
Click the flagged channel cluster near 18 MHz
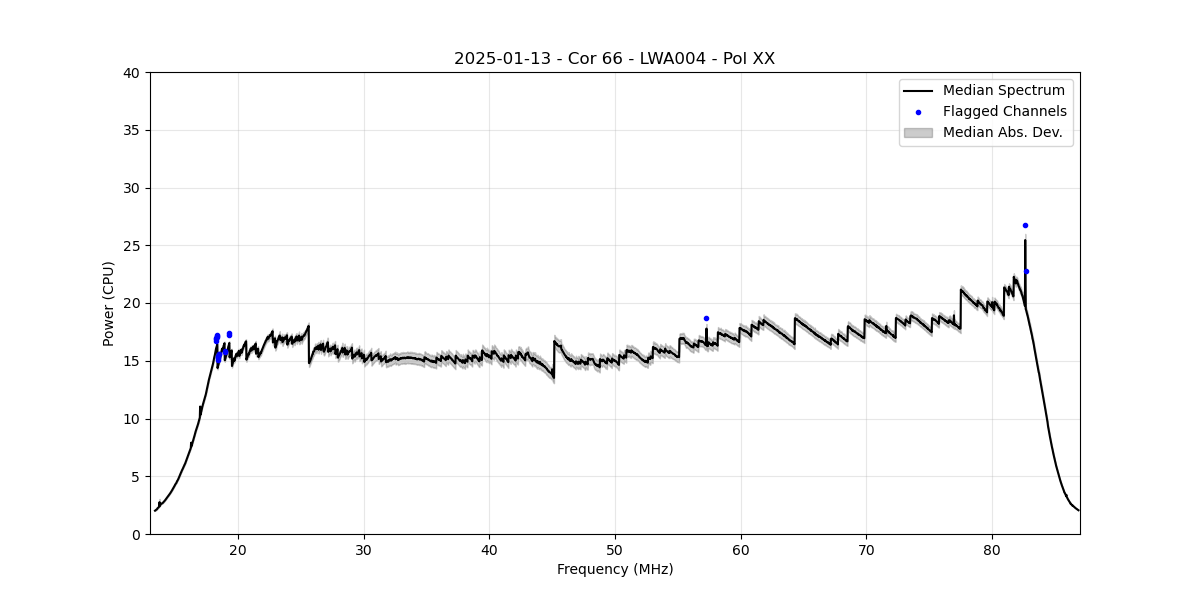[217, 338]
